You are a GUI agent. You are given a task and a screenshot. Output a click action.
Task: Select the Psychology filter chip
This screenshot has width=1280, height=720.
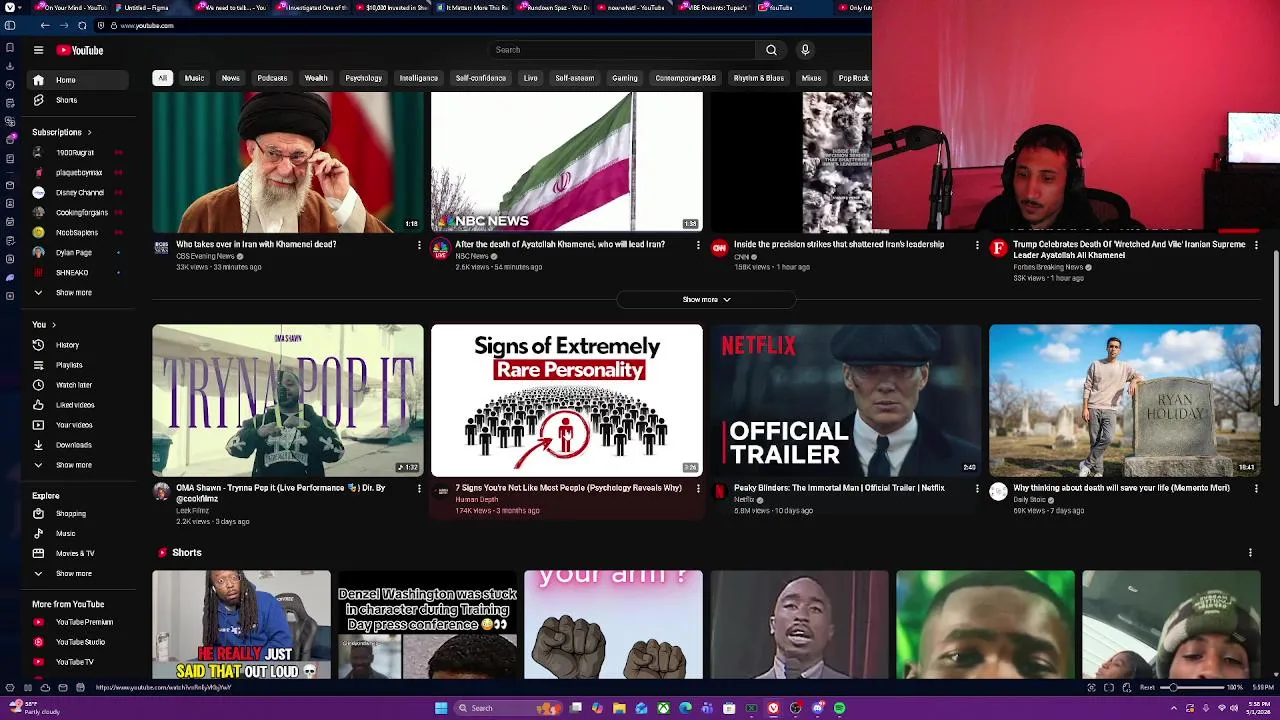[x=363, y=78]
